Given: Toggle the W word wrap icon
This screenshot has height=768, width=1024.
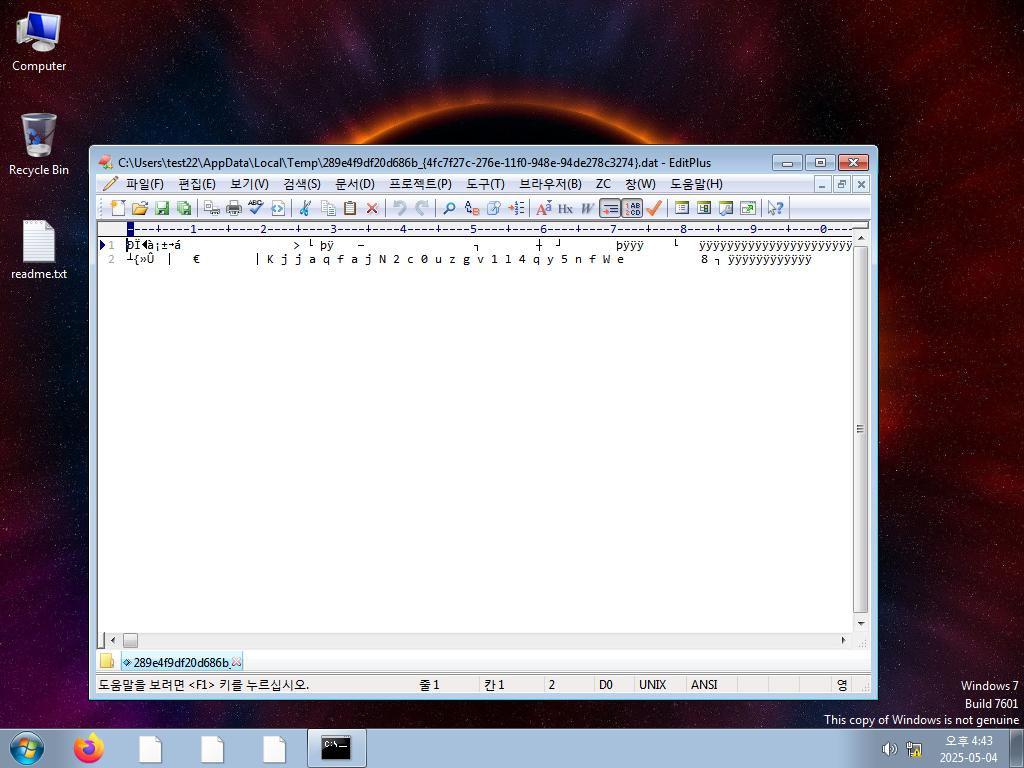Looking at the screenshot, I should [588, 208].
